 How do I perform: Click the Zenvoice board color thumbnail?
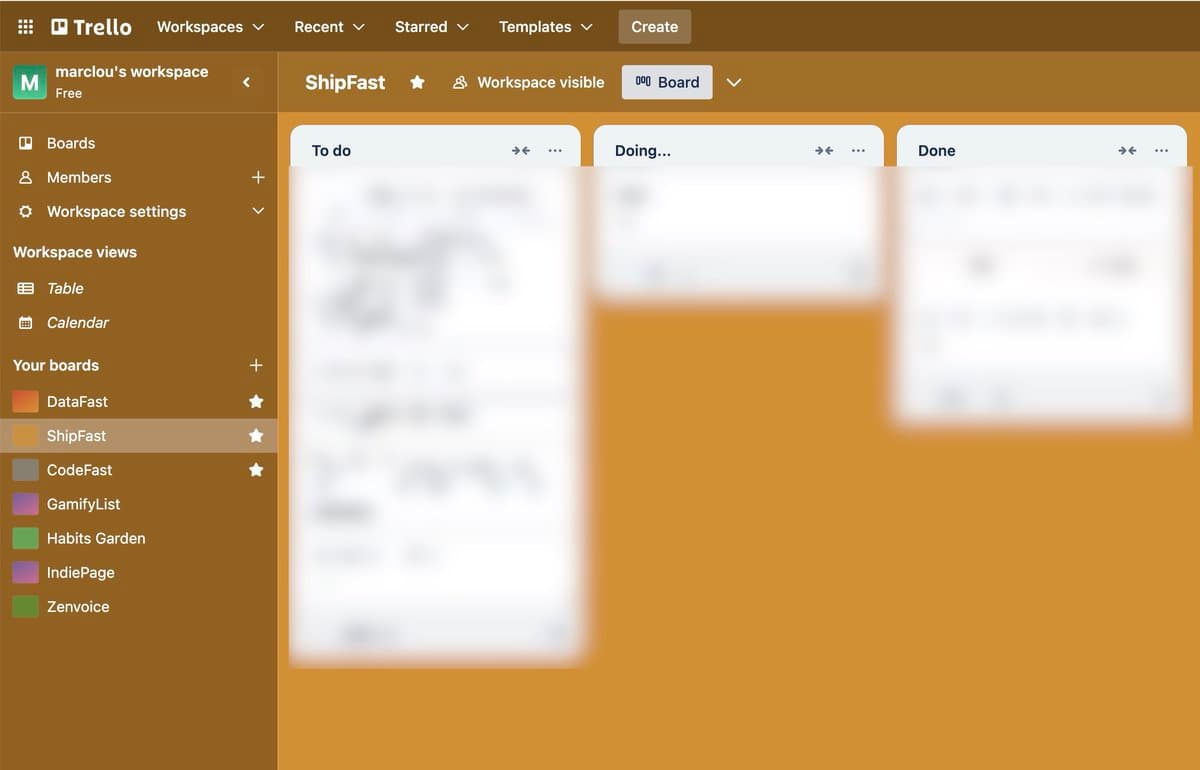click(x=26, y=606)
